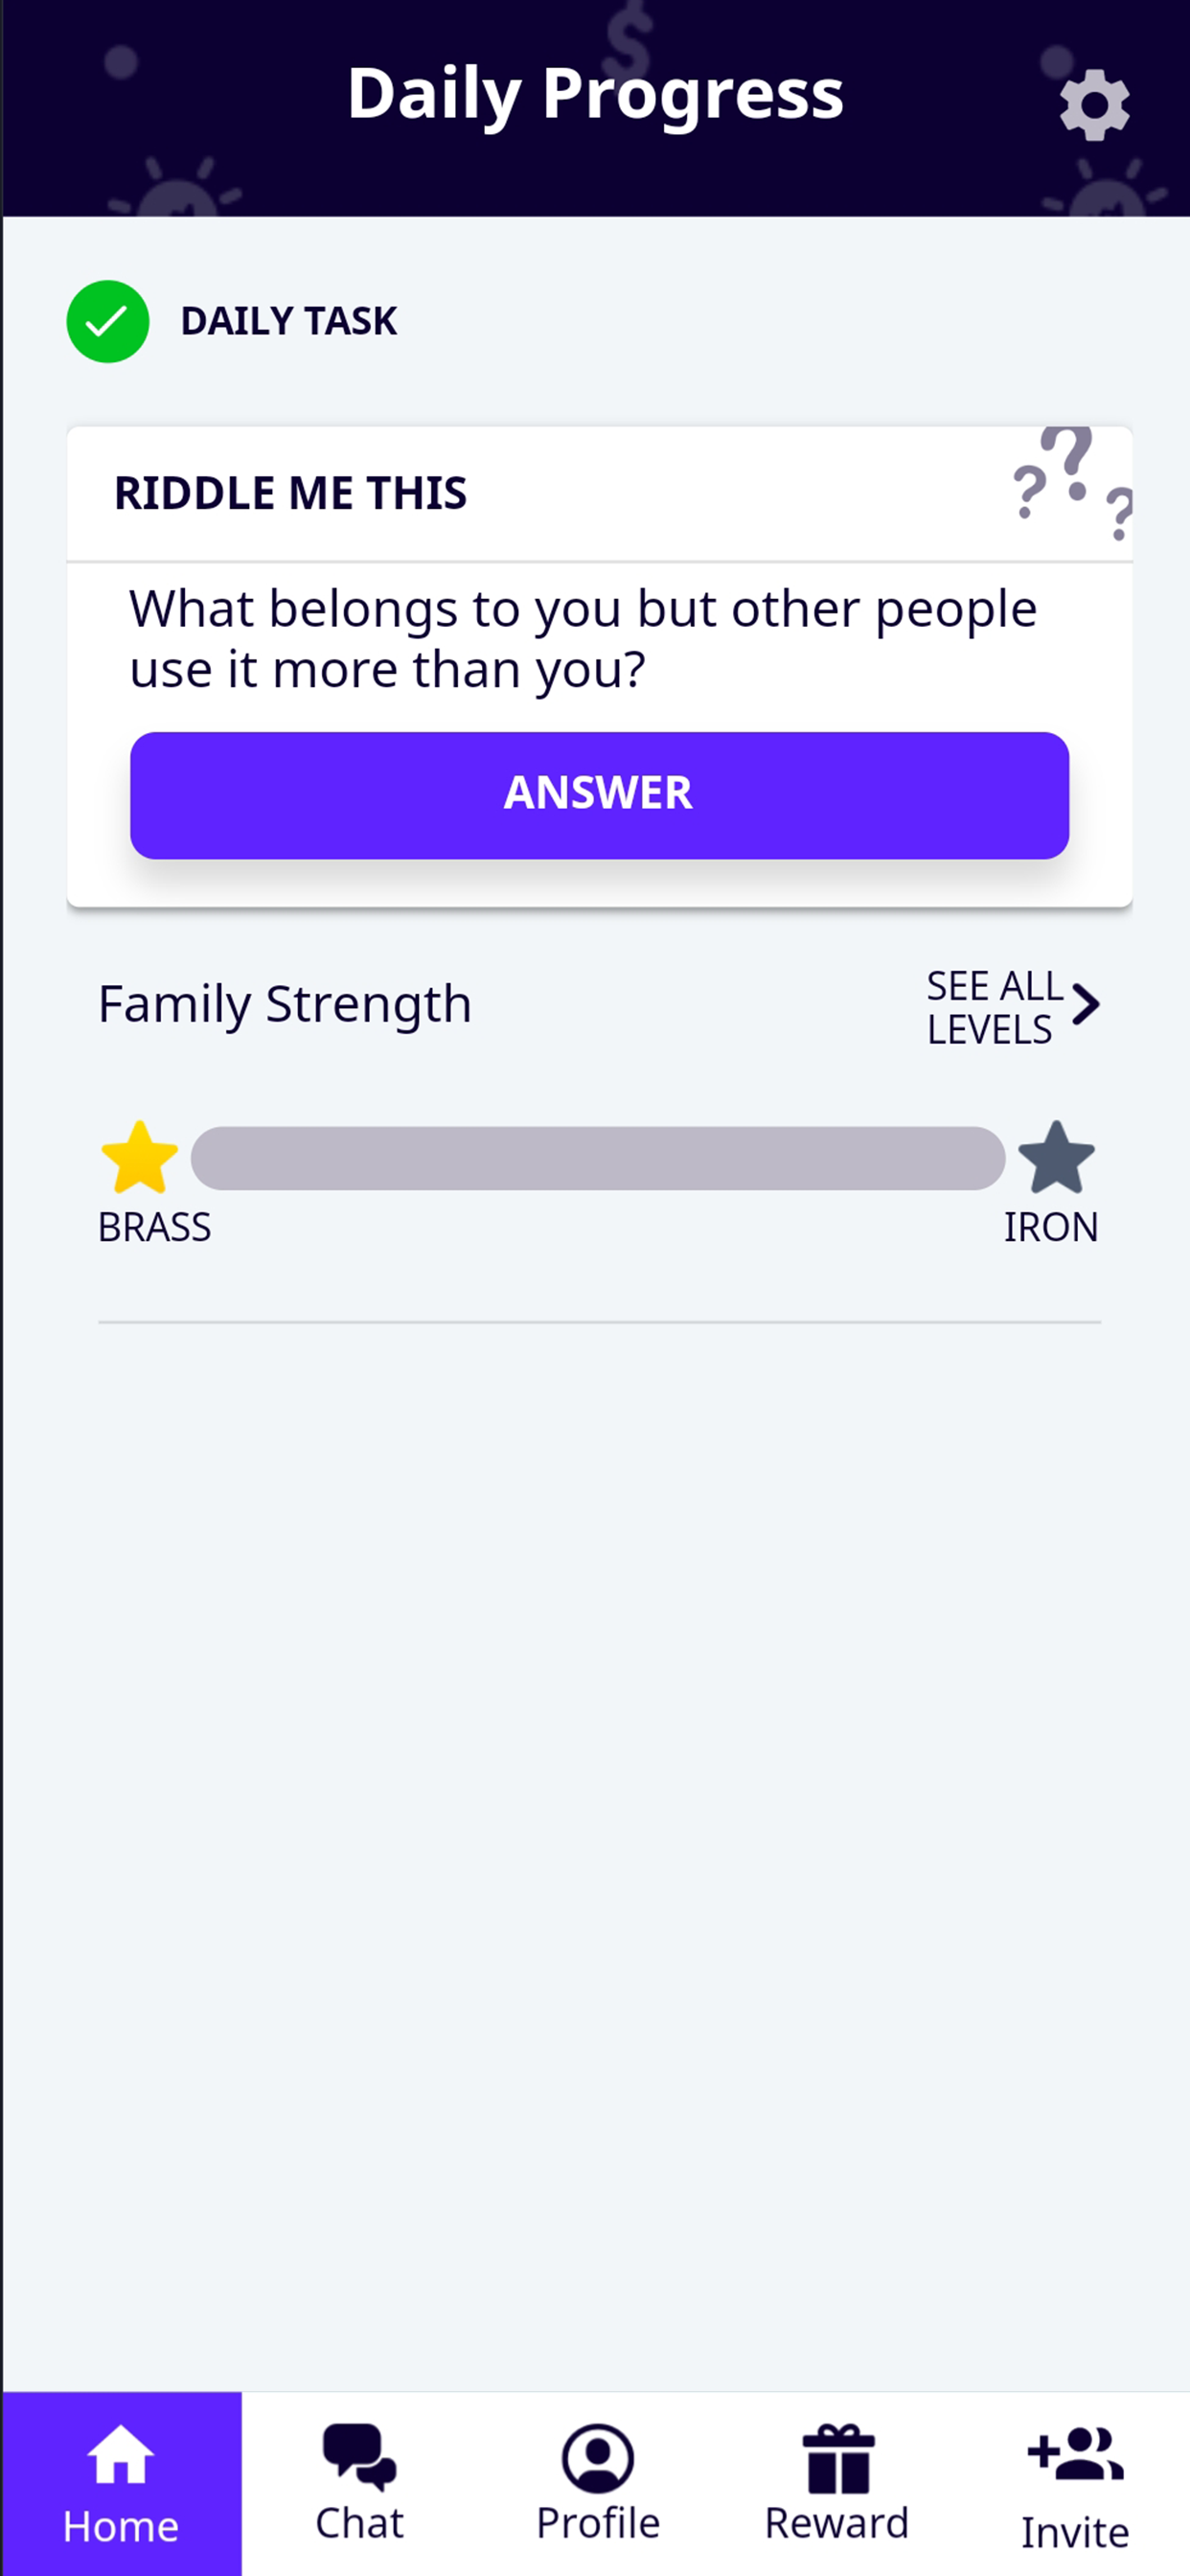Click the dark IRON star icon
The height and width of the screenshot is (2576, 1190).
coord(1056,1157)
